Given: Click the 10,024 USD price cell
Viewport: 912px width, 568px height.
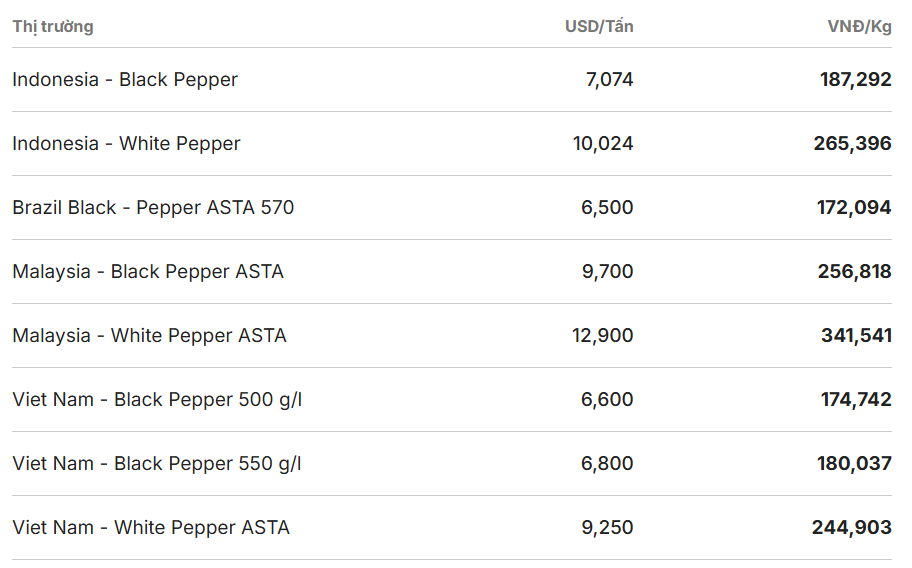Looking at the screenshot, I should coord(603,144).
